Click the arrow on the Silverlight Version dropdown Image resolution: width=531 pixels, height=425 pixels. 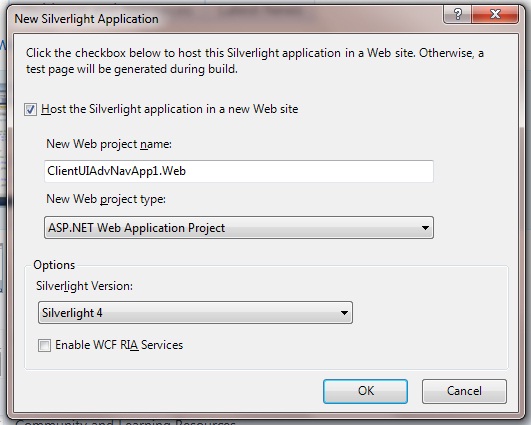344,313
